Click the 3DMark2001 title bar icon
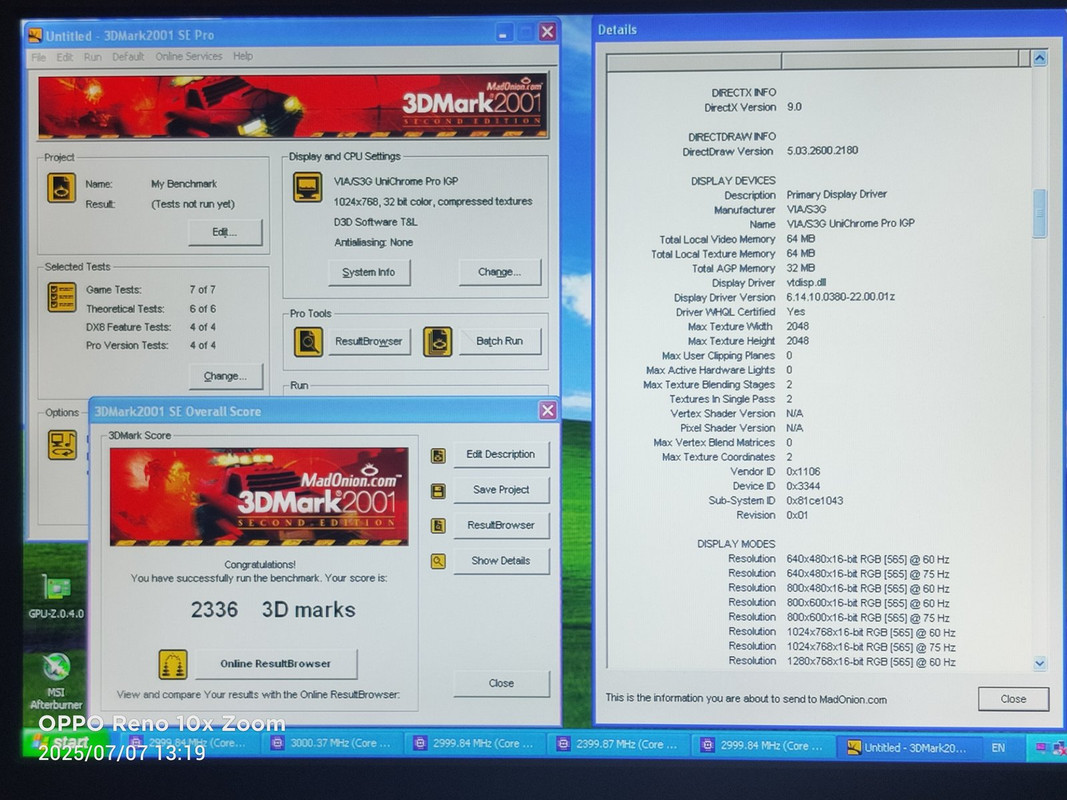 pyautogui.click(x=34, y=35)
